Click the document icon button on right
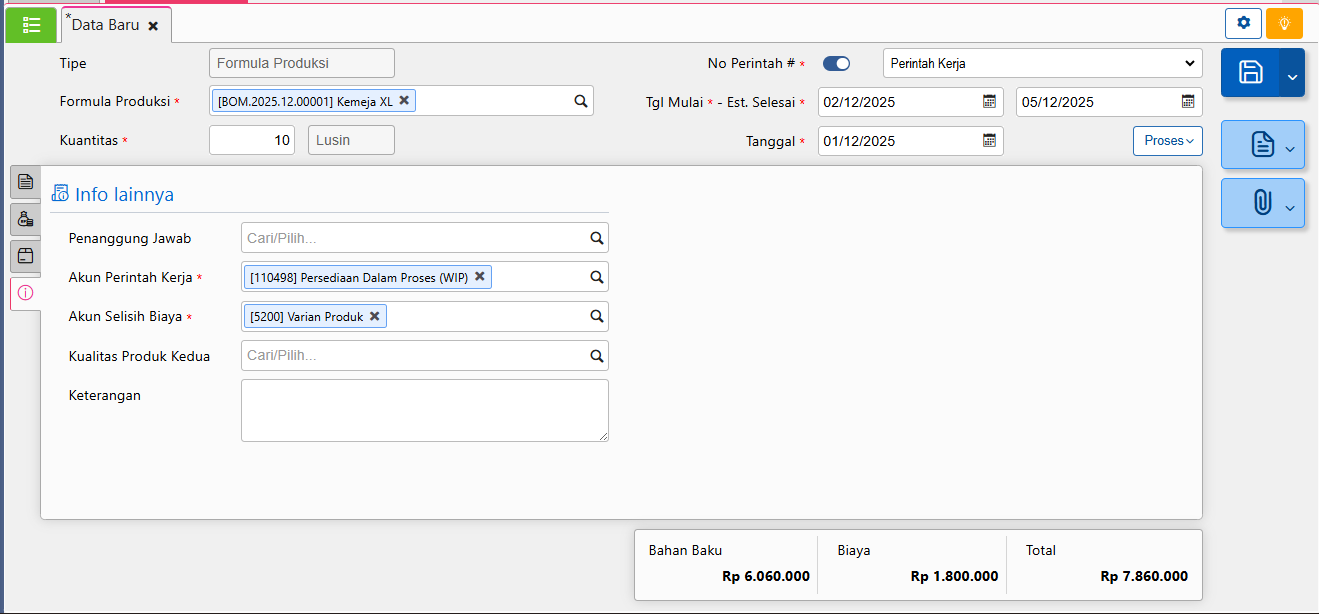 pos(1262,145)
